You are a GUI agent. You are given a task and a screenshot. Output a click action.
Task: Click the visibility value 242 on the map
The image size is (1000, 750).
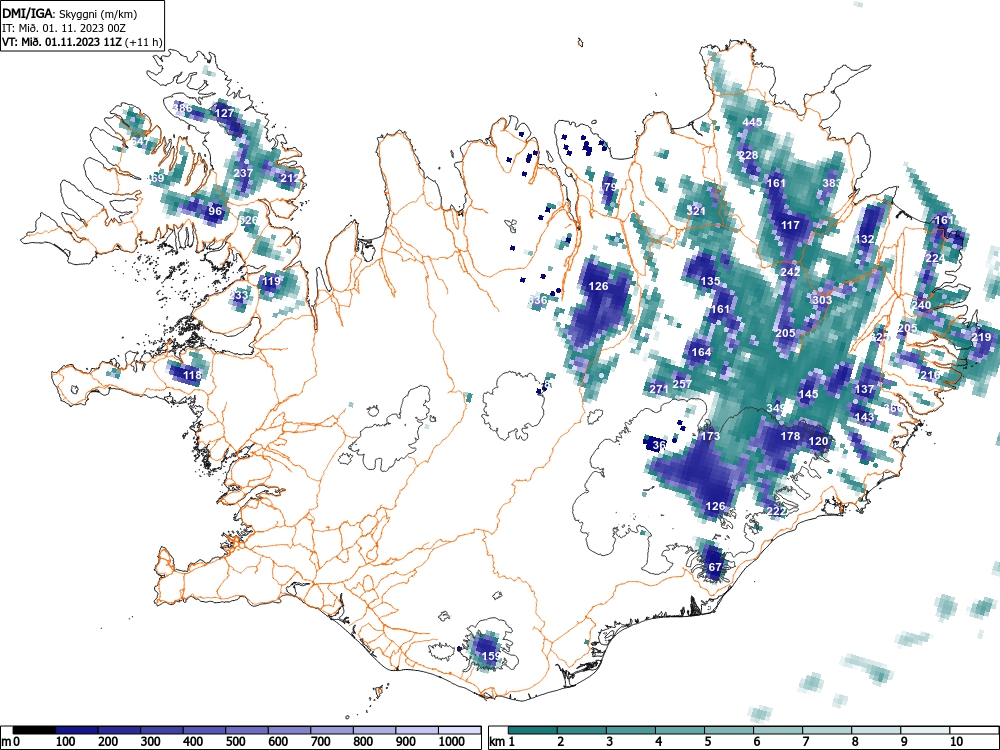pyautogui.click(x=790, y=272)
